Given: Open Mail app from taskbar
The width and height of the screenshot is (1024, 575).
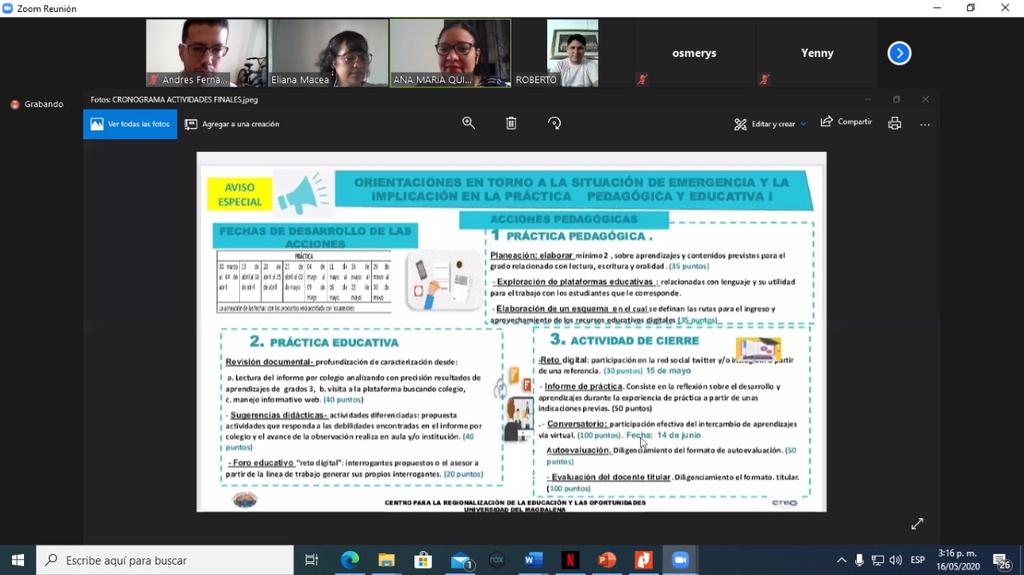Looking at the screenshot, I should (x=461, y=560).
